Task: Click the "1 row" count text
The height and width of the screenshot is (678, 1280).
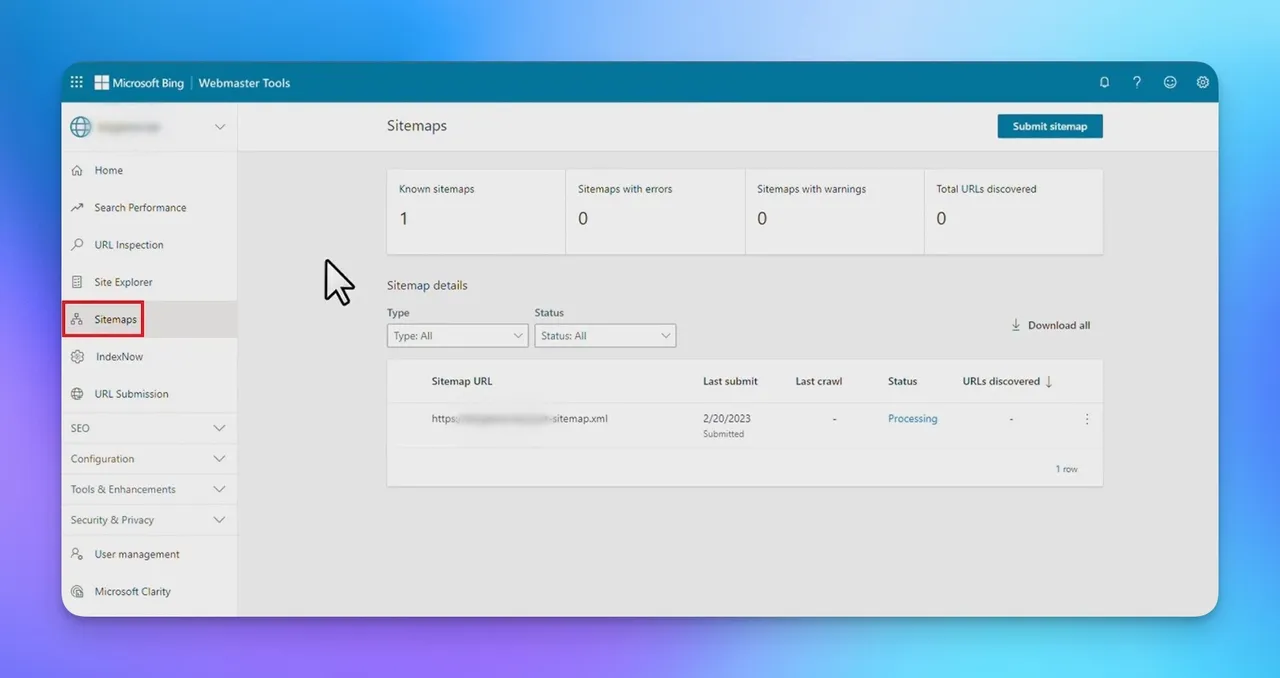Action: 1067,469
